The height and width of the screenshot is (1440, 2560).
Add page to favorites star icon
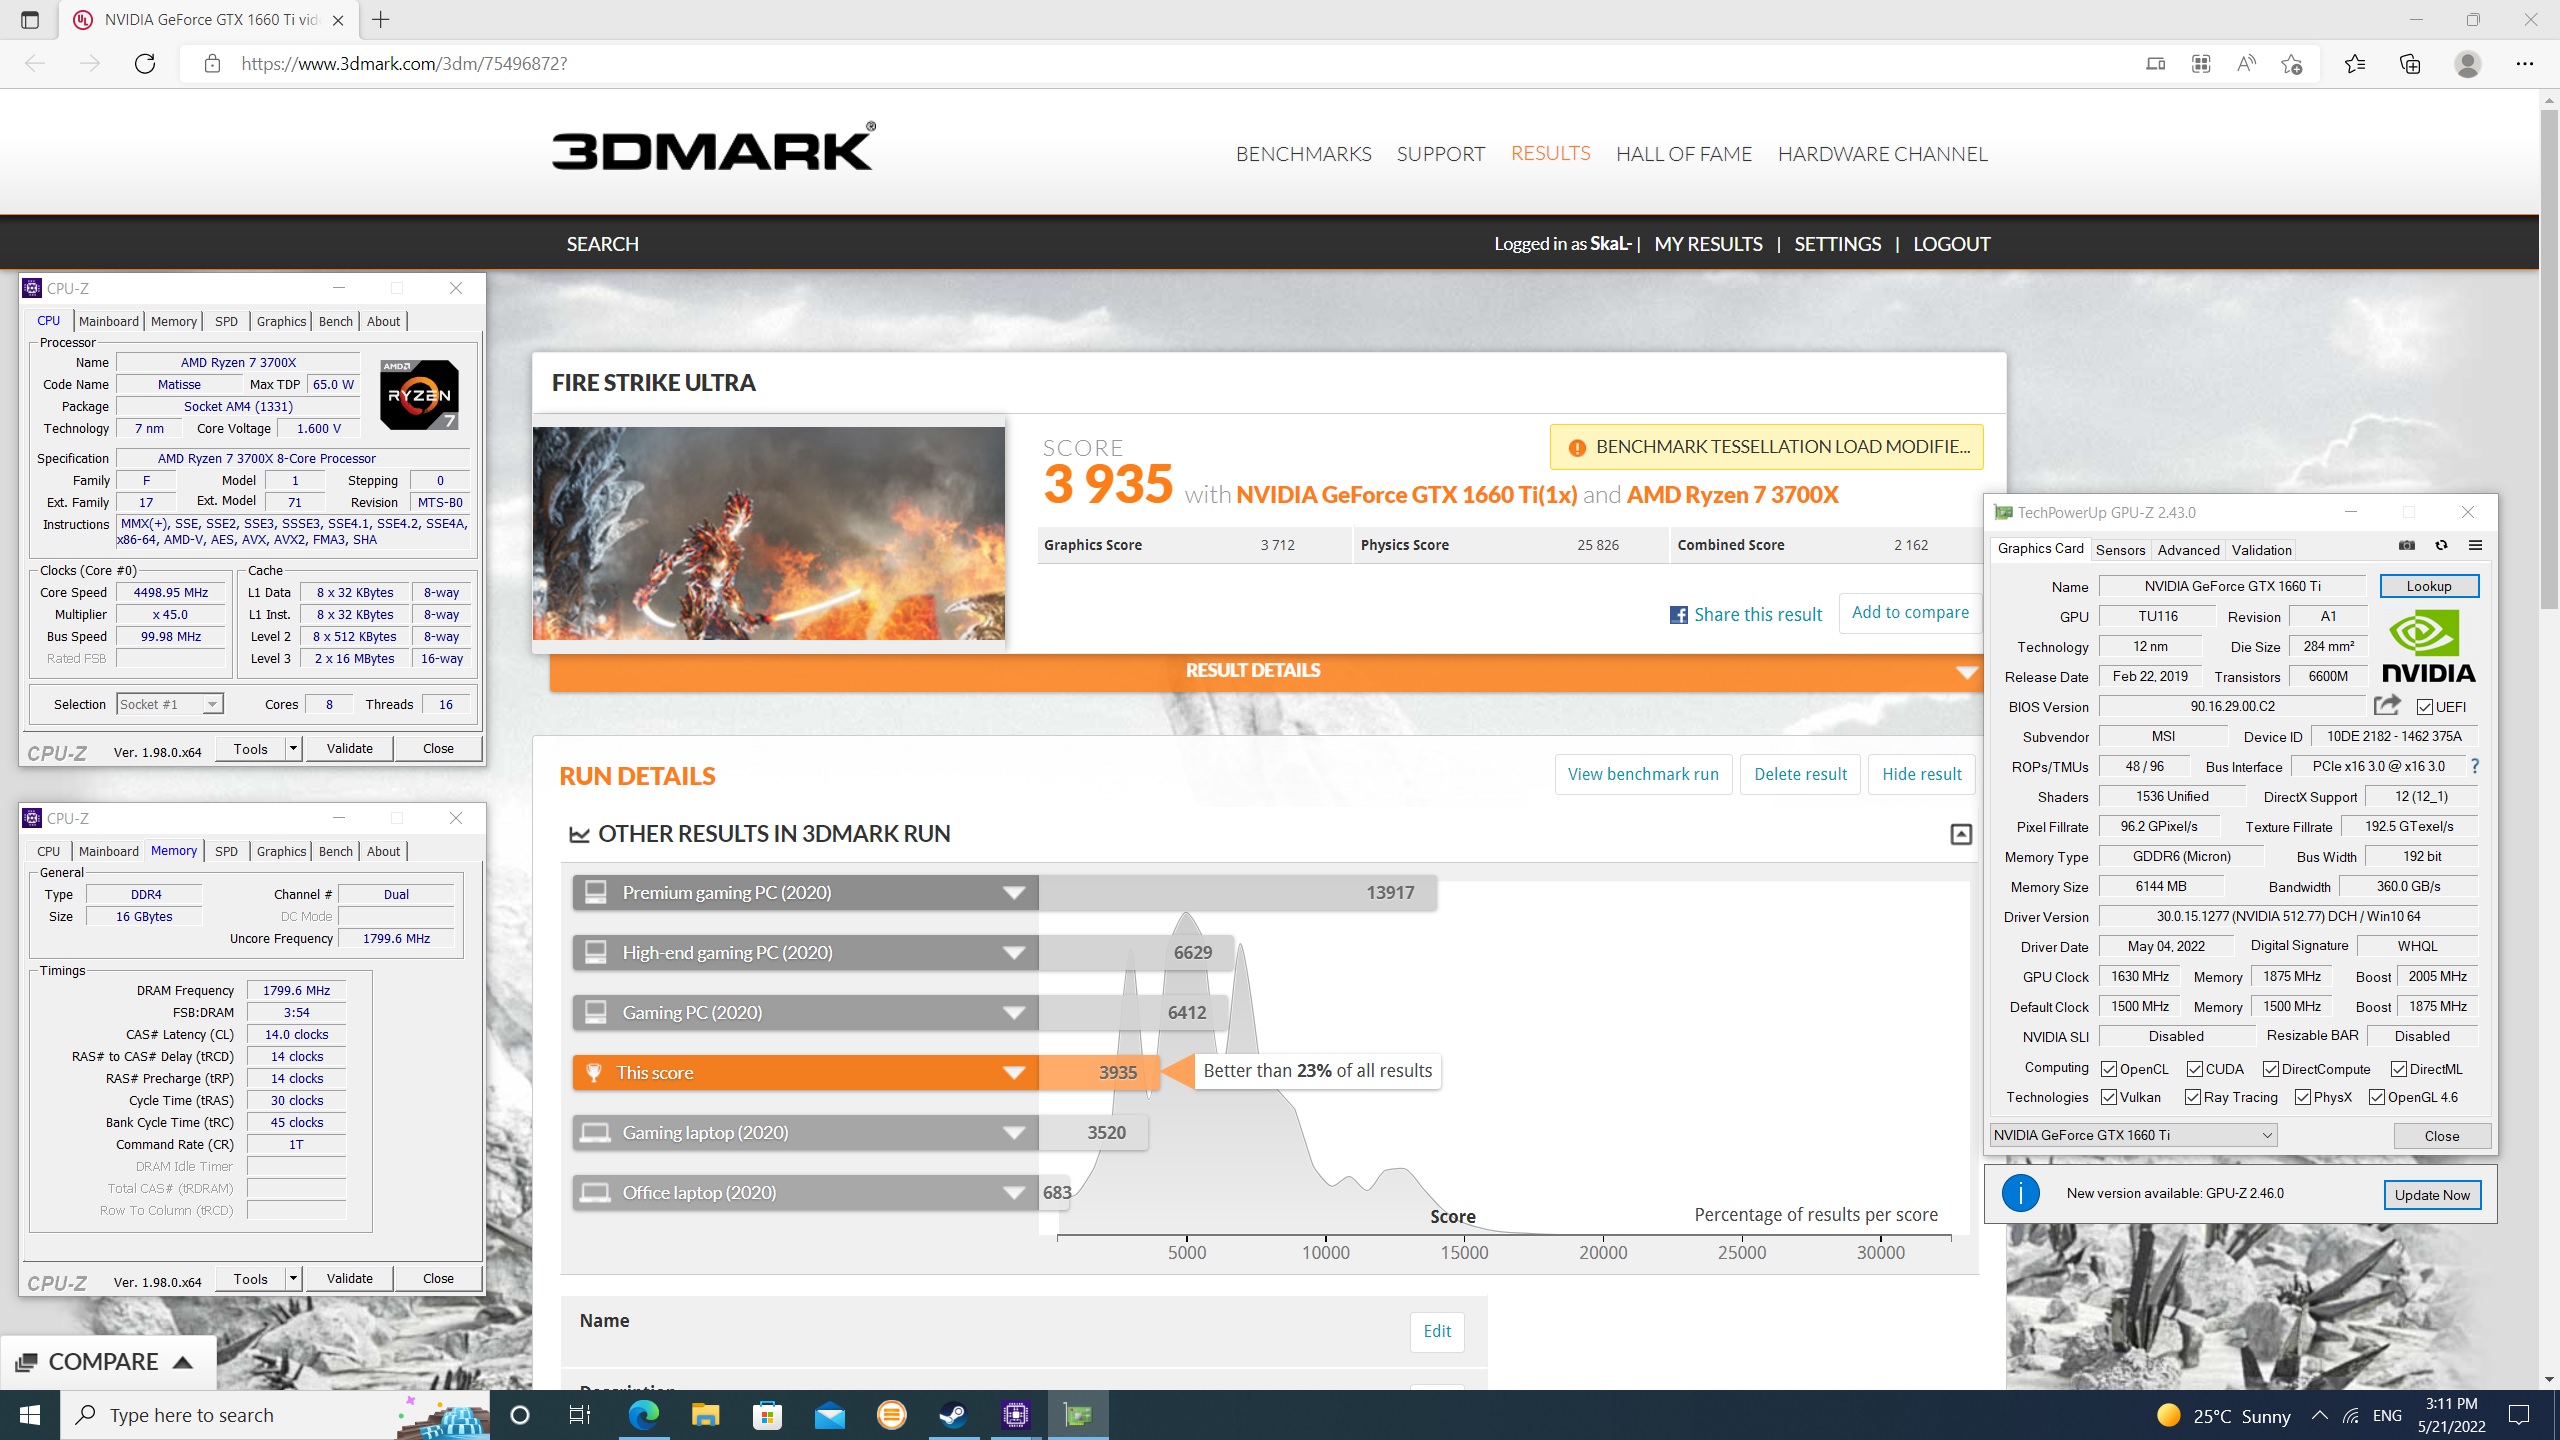pos(2292,64)
